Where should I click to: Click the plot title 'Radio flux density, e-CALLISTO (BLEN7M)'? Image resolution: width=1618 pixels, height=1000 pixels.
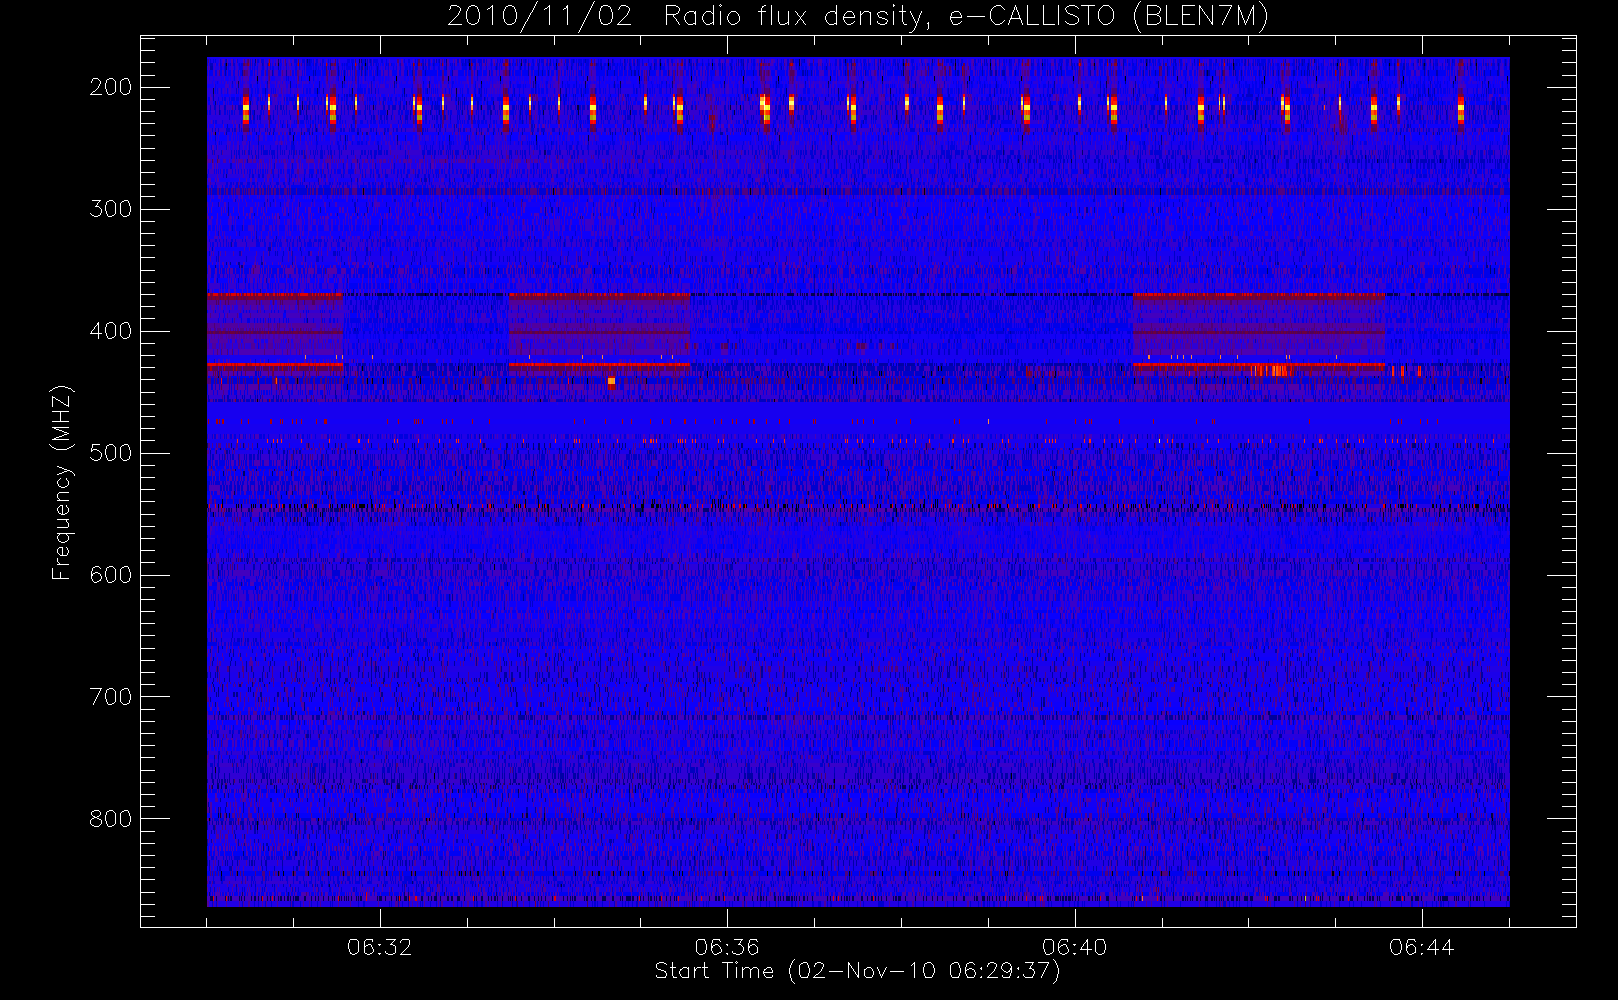pyautogui.click(x=966, y=17)
